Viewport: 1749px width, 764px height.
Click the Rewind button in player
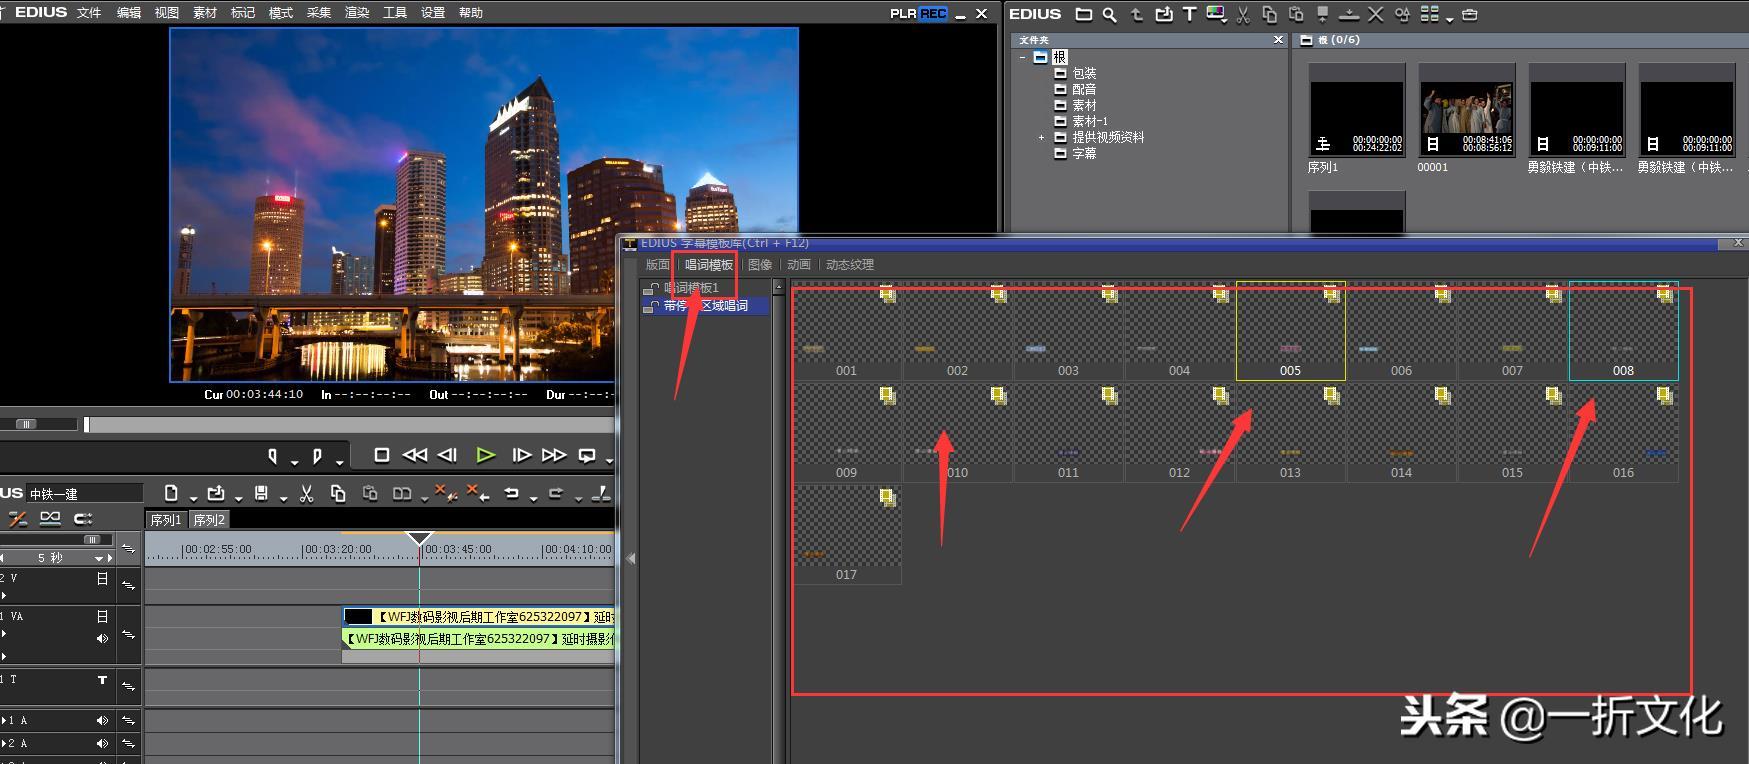point(414,455)
